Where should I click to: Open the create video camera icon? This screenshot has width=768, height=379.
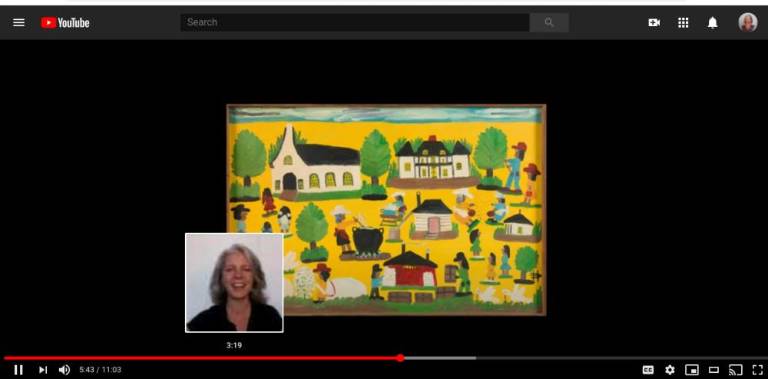(654, 23)
